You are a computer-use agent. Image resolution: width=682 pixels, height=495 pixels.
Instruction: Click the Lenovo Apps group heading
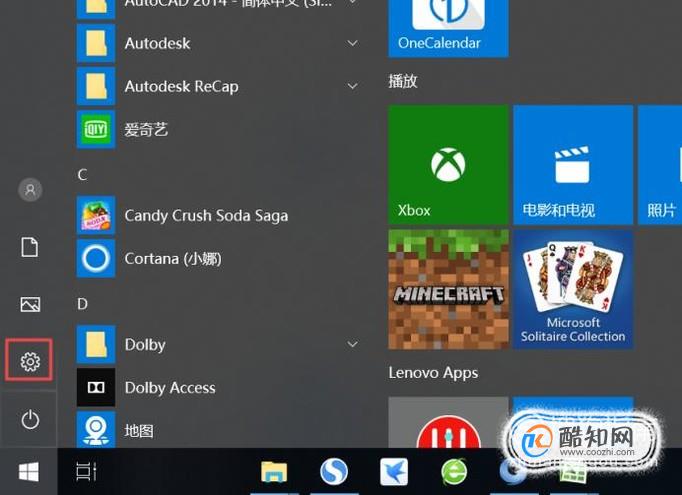pos(433,373)
